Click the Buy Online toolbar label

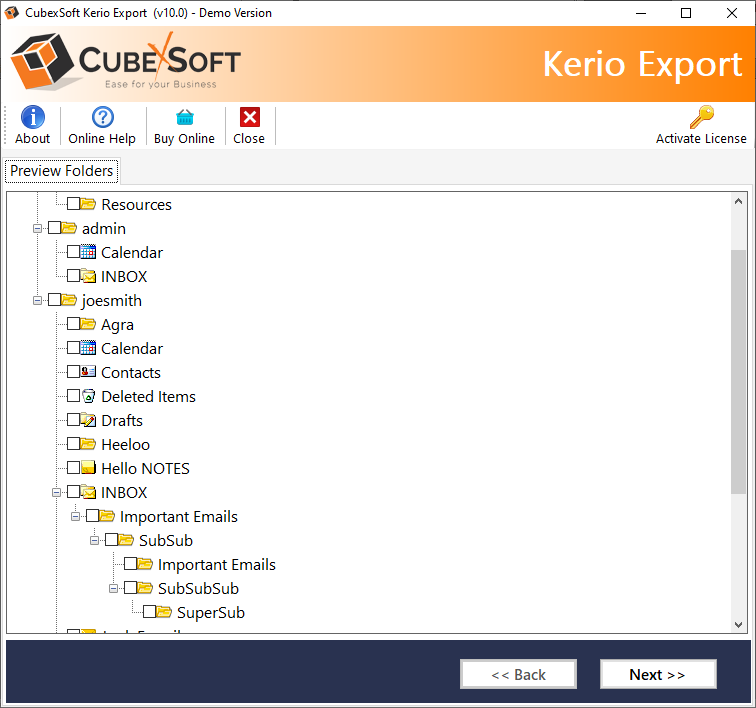tap(185, 138)
